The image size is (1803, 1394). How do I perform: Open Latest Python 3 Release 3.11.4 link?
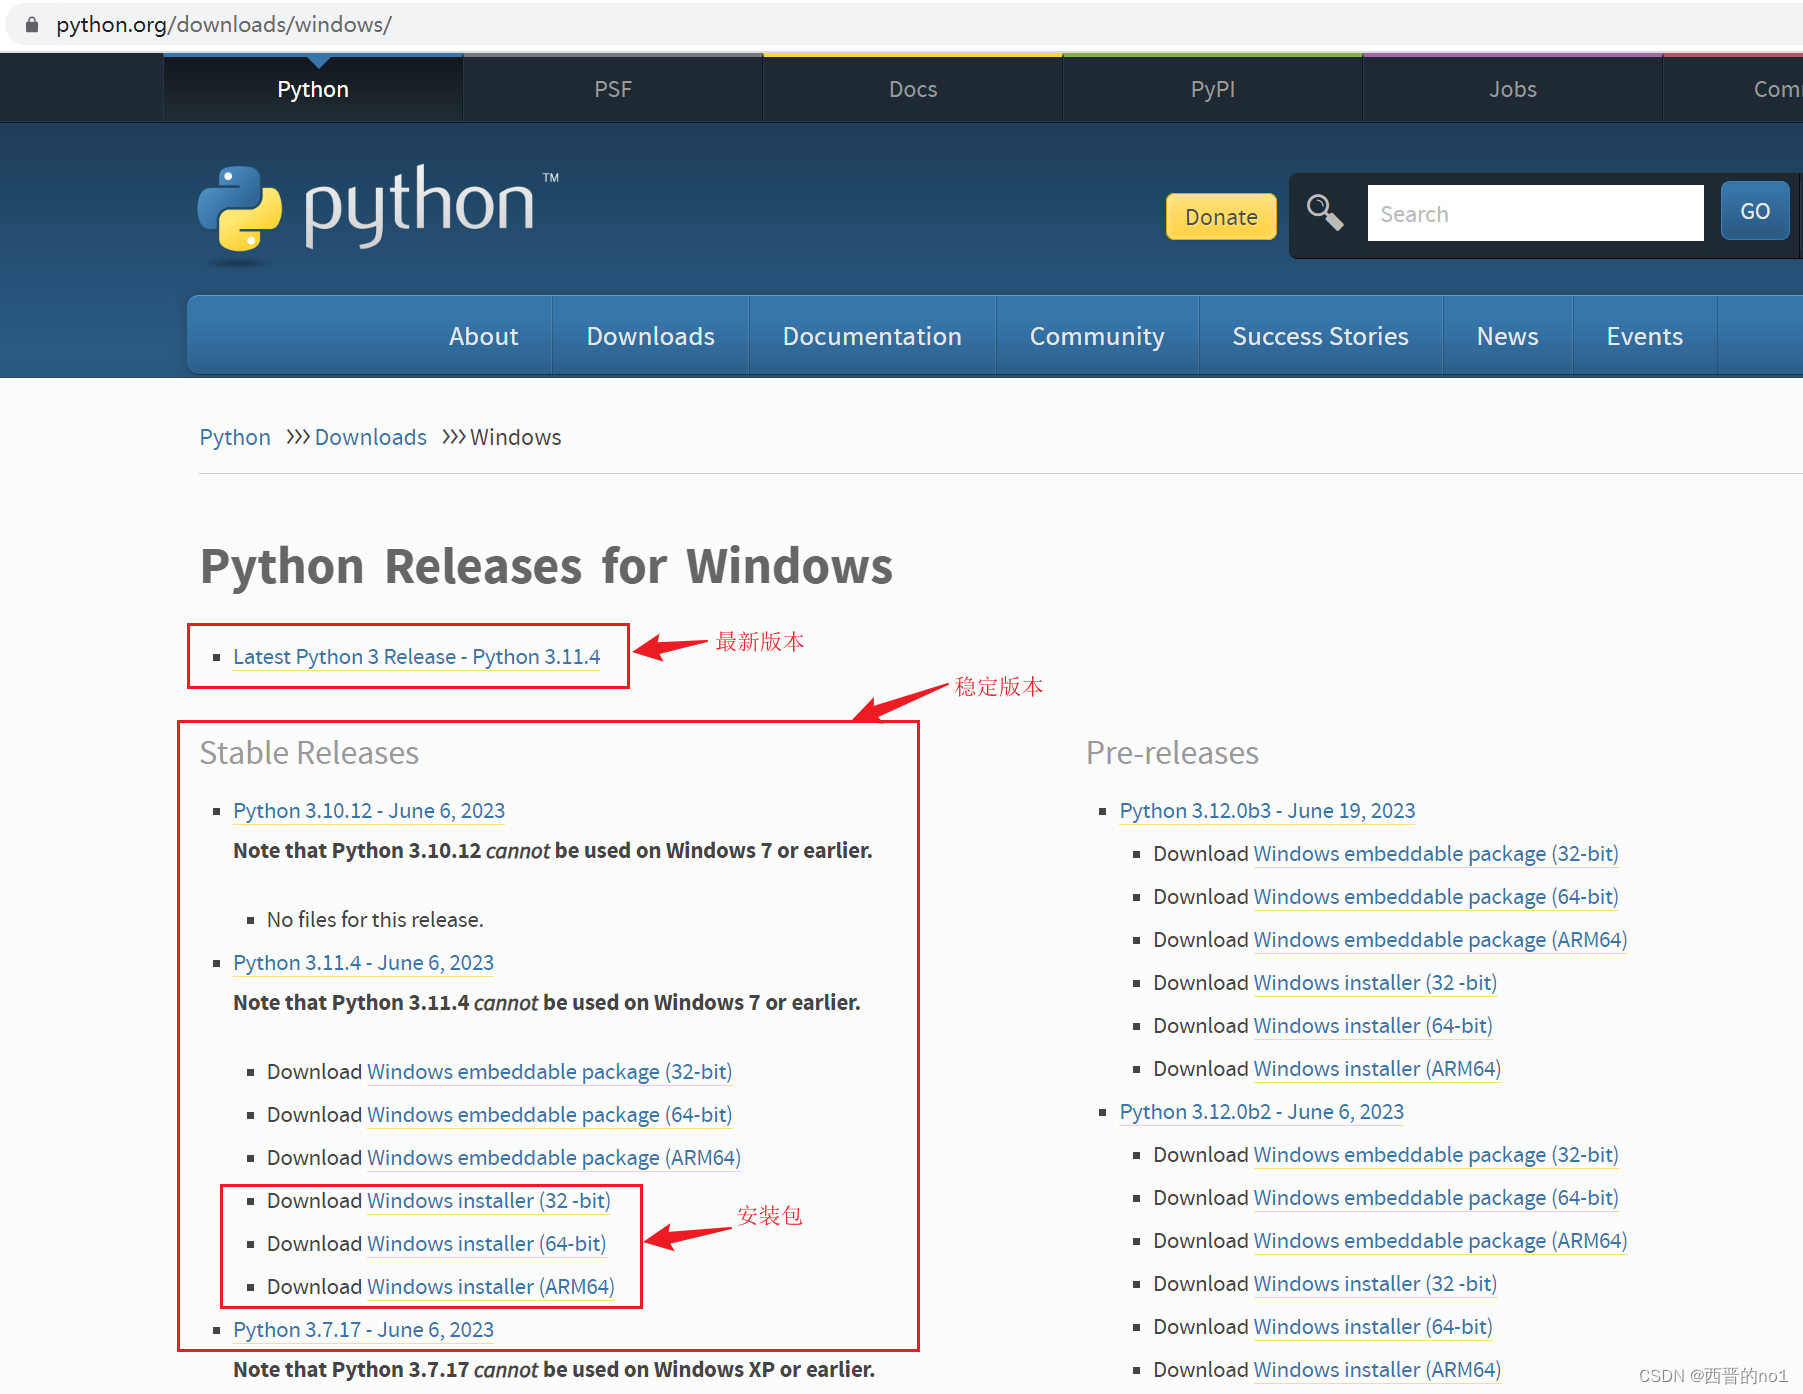[417, 657]
